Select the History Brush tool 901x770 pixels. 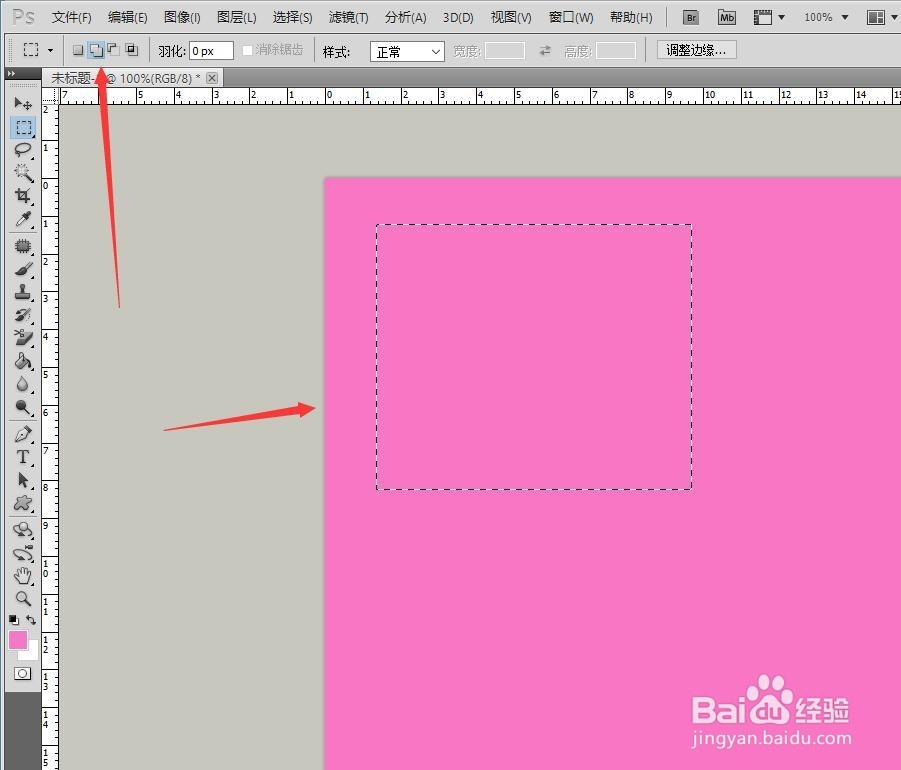(23, 315)
